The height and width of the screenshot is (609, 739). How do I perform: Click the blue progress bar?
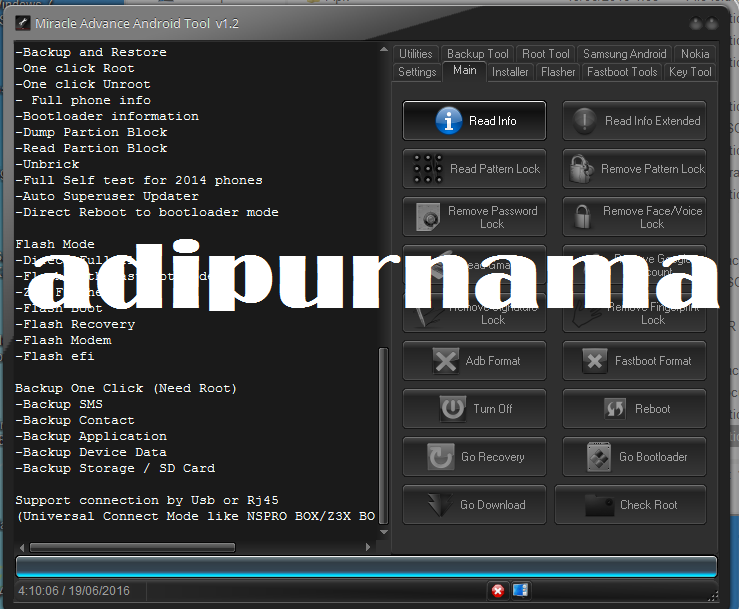point(366,567)
